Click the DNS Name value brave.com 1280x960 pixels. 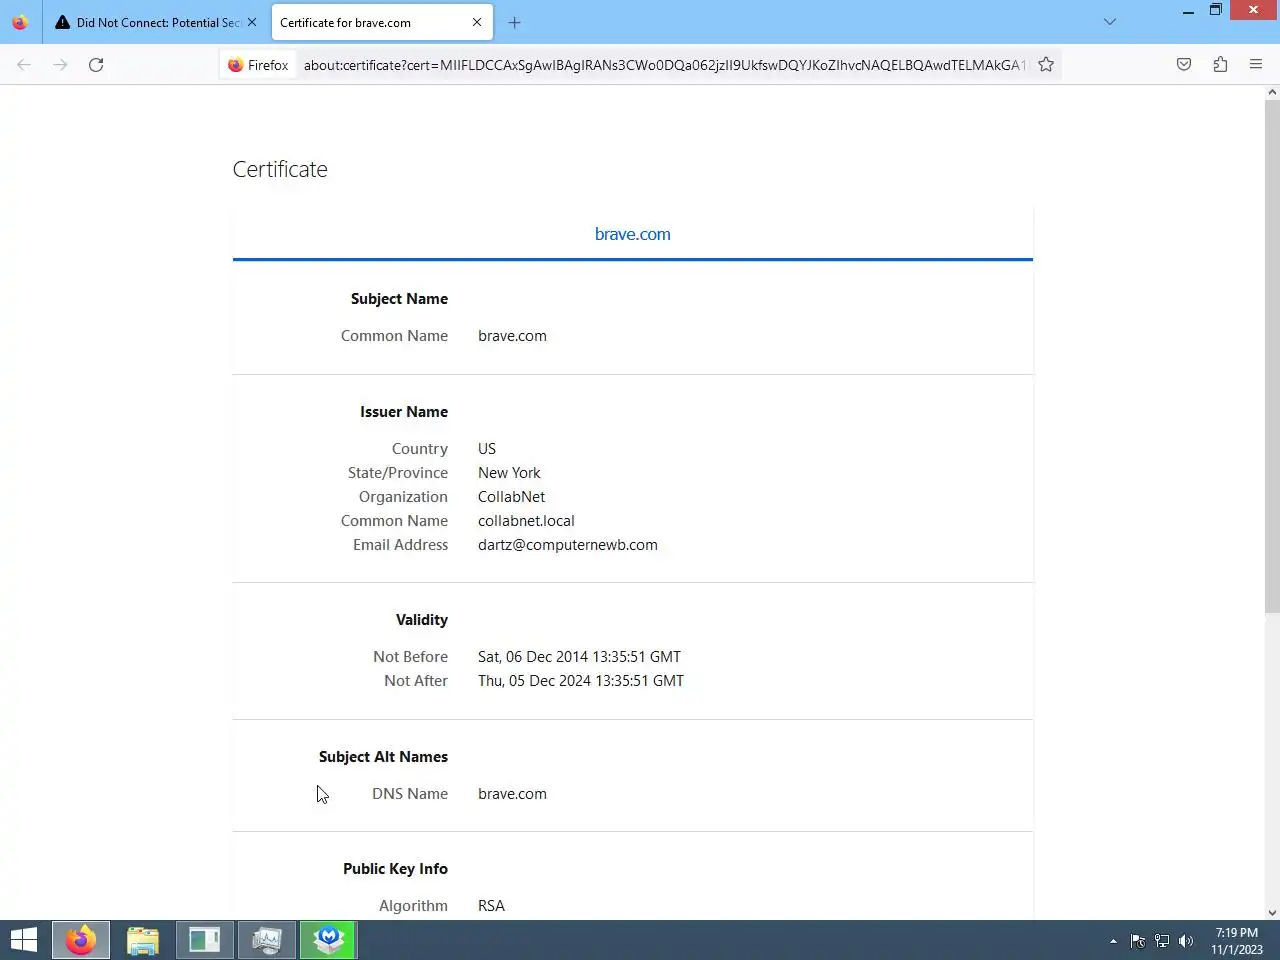pyautogui.click(x=512, y=794)
